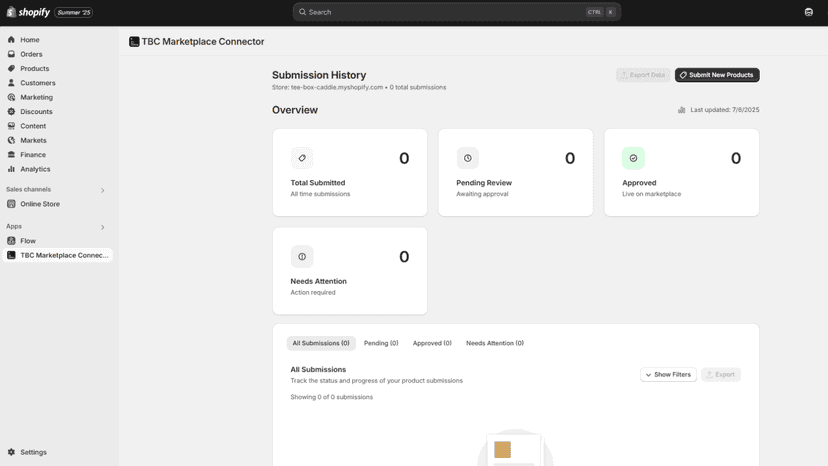Viewport: 828px width, 466px height.
Task: Click the Home house icon
Action: coord(11,40)
